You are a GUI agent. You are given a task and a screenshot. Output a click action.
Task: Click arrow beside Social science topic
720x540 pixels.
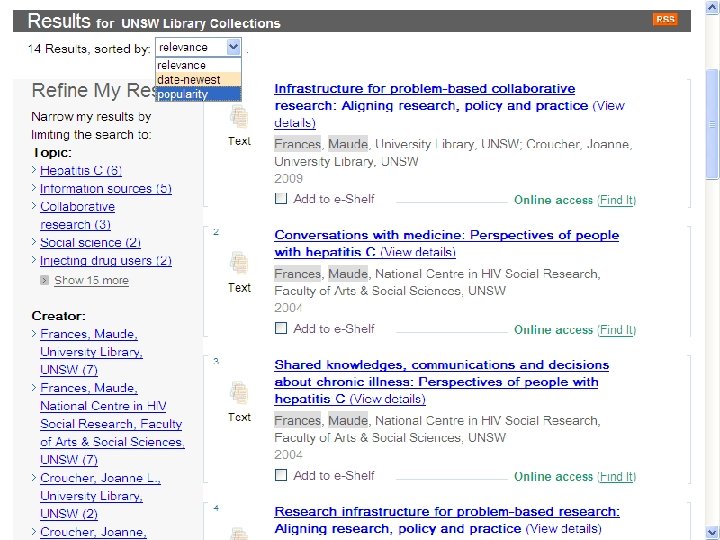(34, 242)
